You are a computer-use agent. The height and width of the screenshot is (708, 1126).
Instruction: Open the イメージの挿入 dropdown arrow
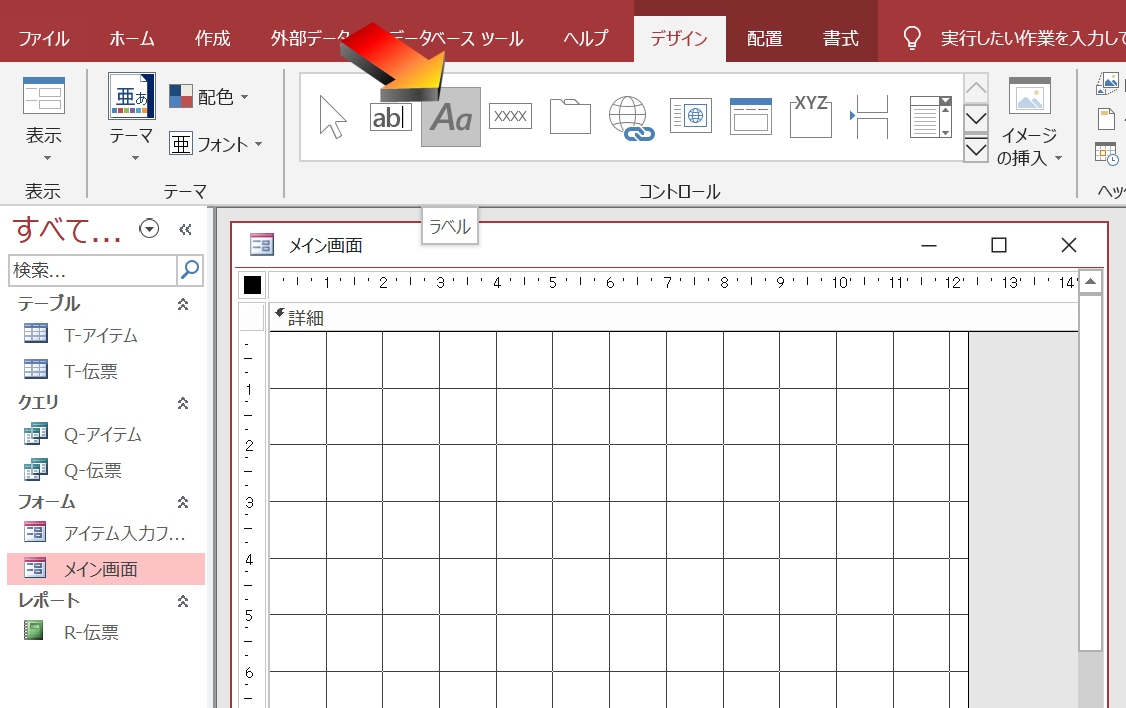pyautogui.click(x=1058, y=158)
